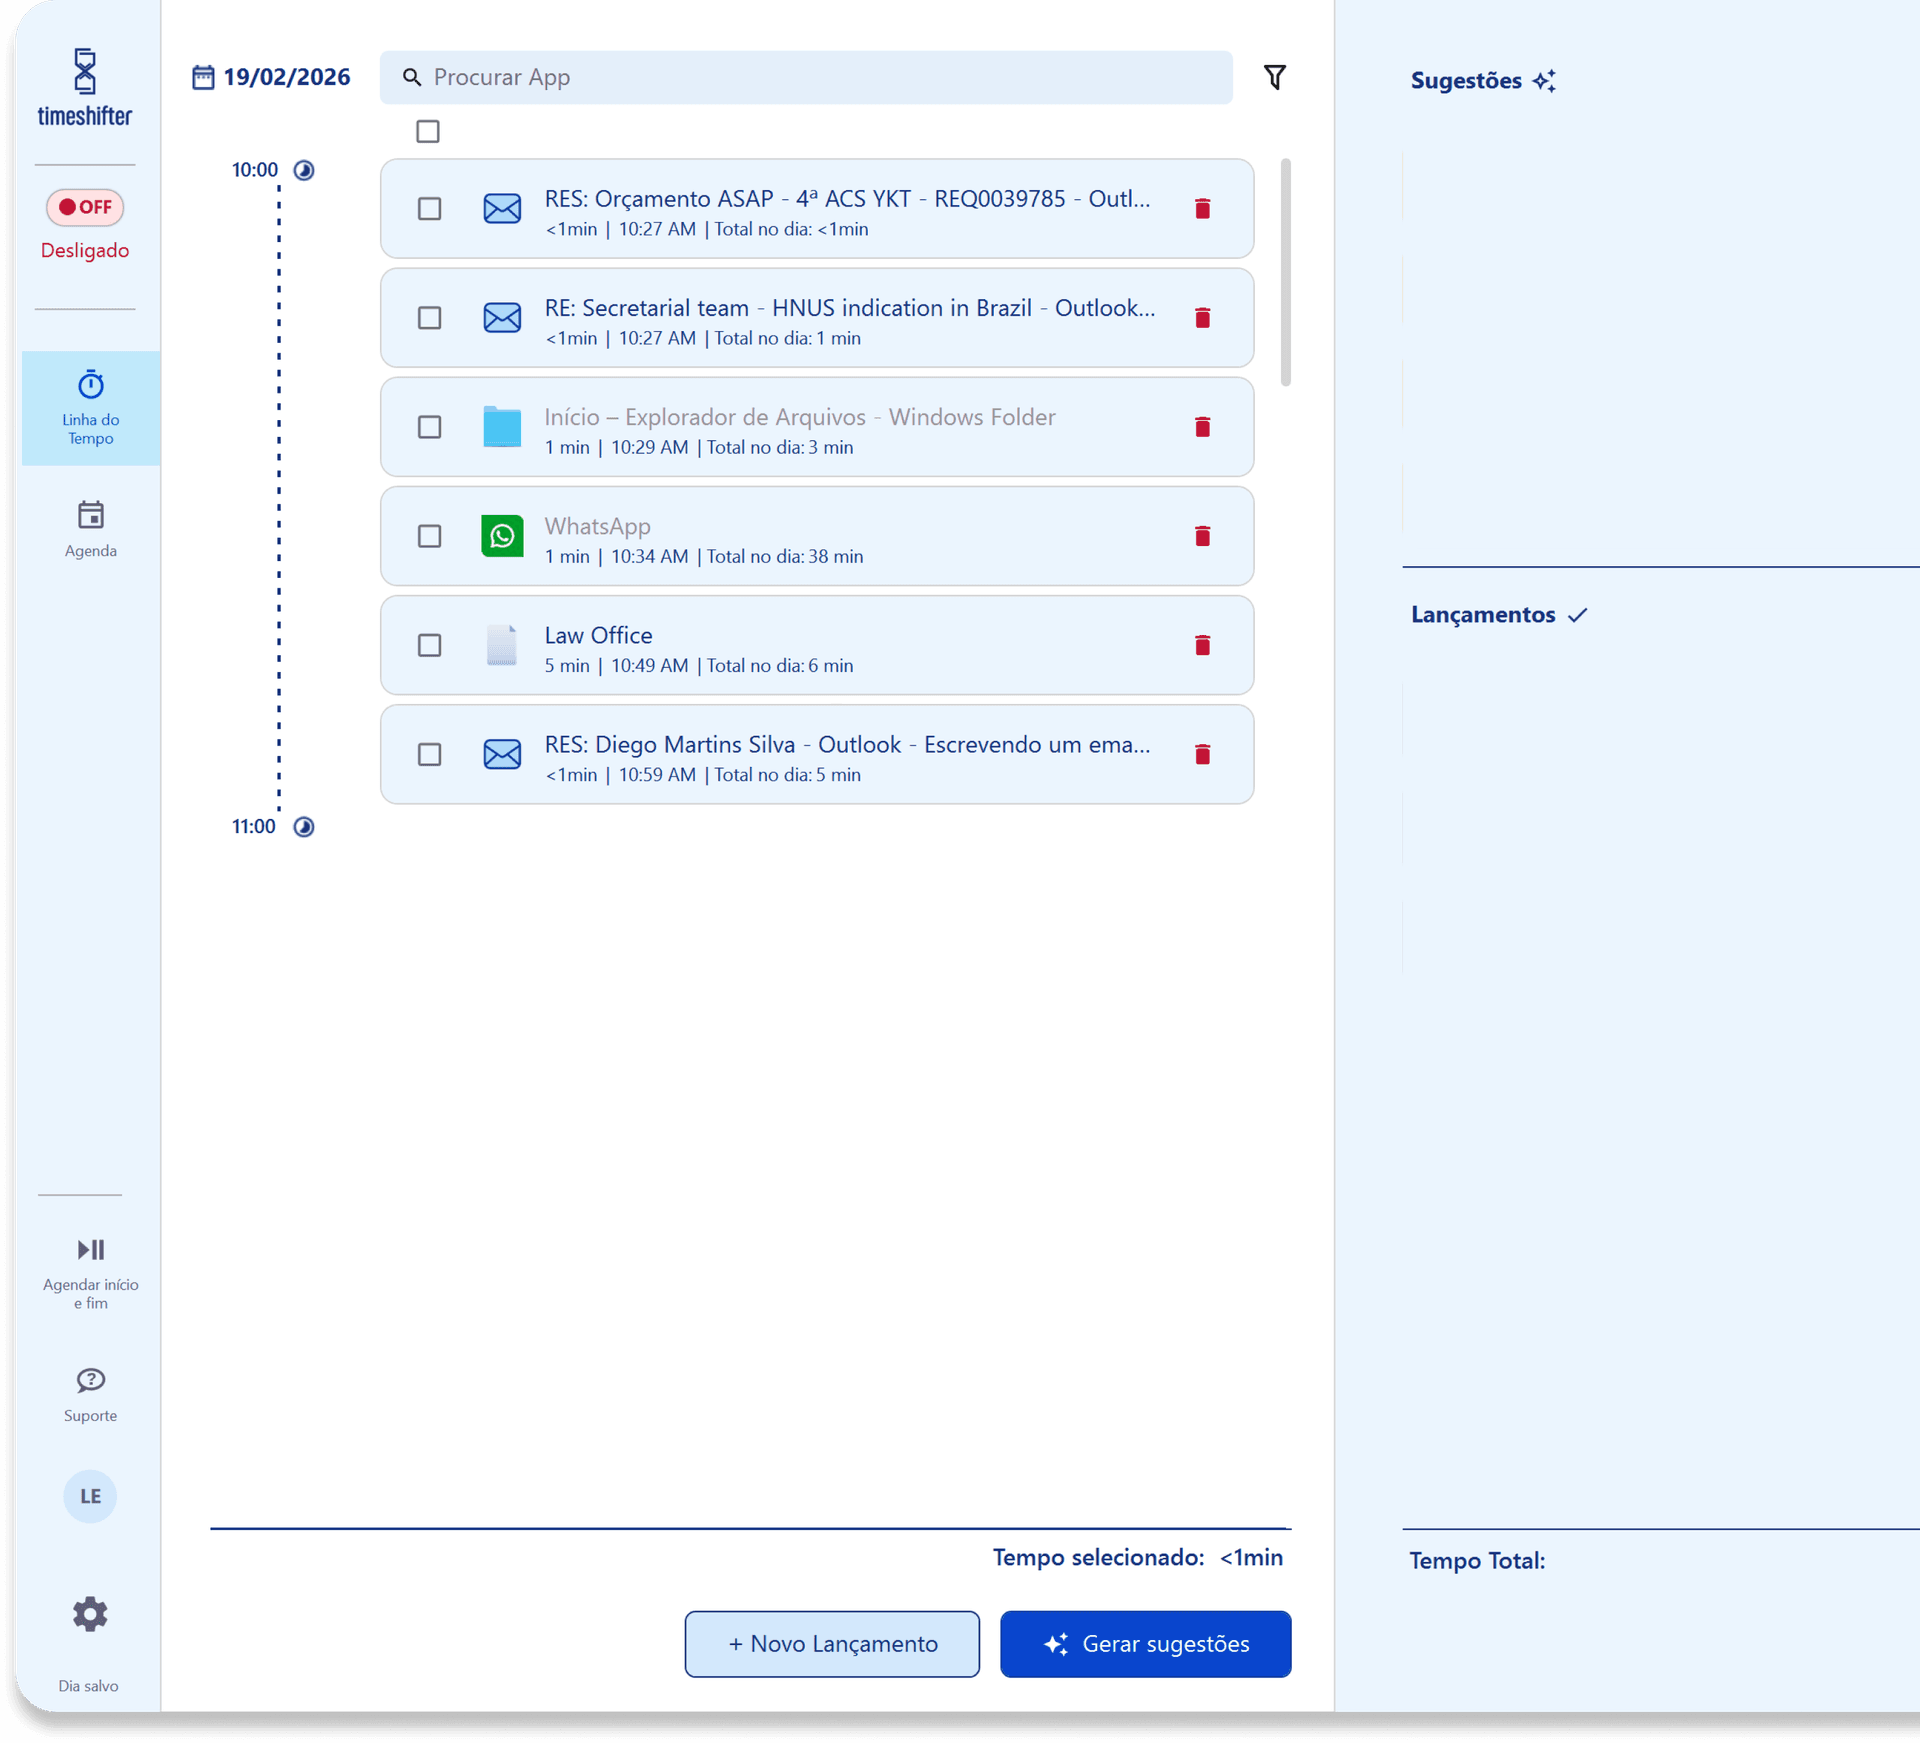Viewport: 1920px width, 1743px height.
Task: Toggle the OFF tracking switch
Action: [x=85, y=207]
